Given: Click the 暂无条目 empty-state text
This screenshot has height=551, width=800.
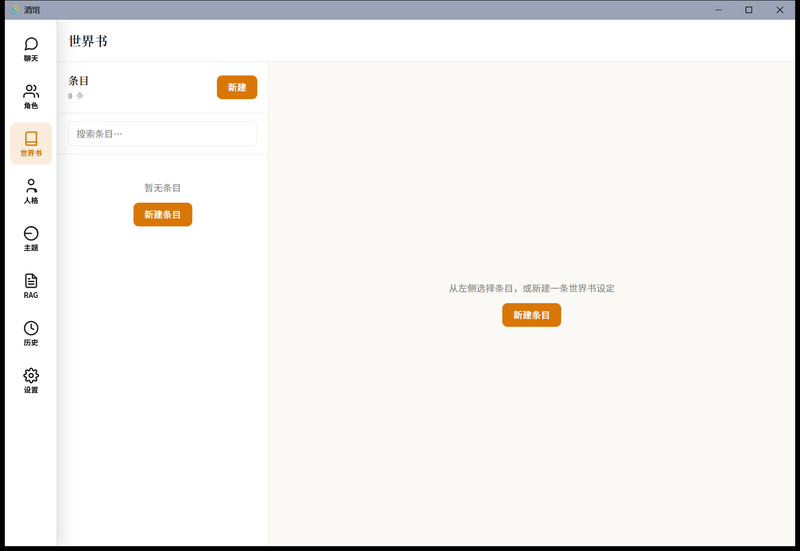Looking at the screenshot, I should [x=162, y=188].
